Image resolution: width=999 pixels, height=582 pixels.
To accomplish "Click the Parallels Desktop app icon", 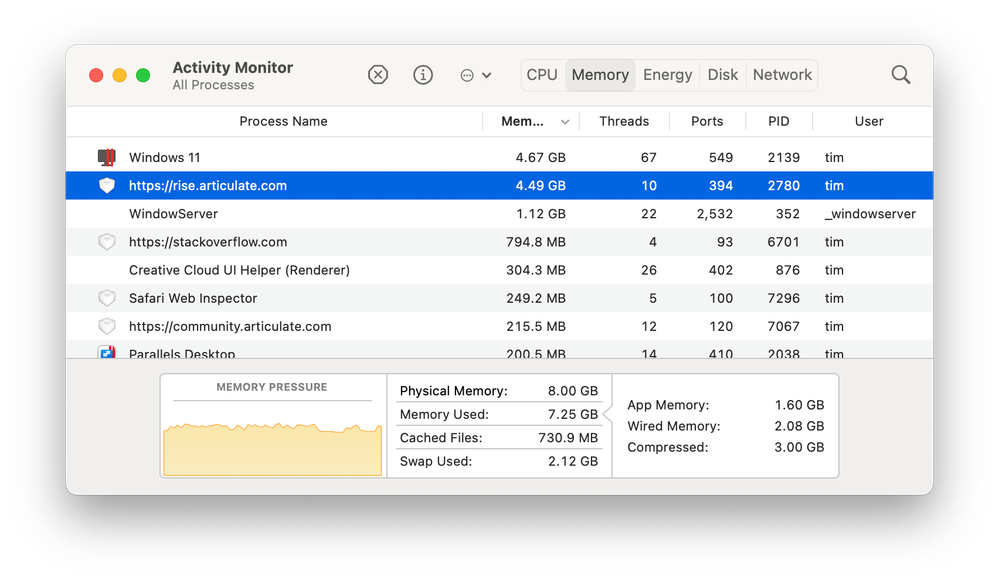I will [107, 353].
